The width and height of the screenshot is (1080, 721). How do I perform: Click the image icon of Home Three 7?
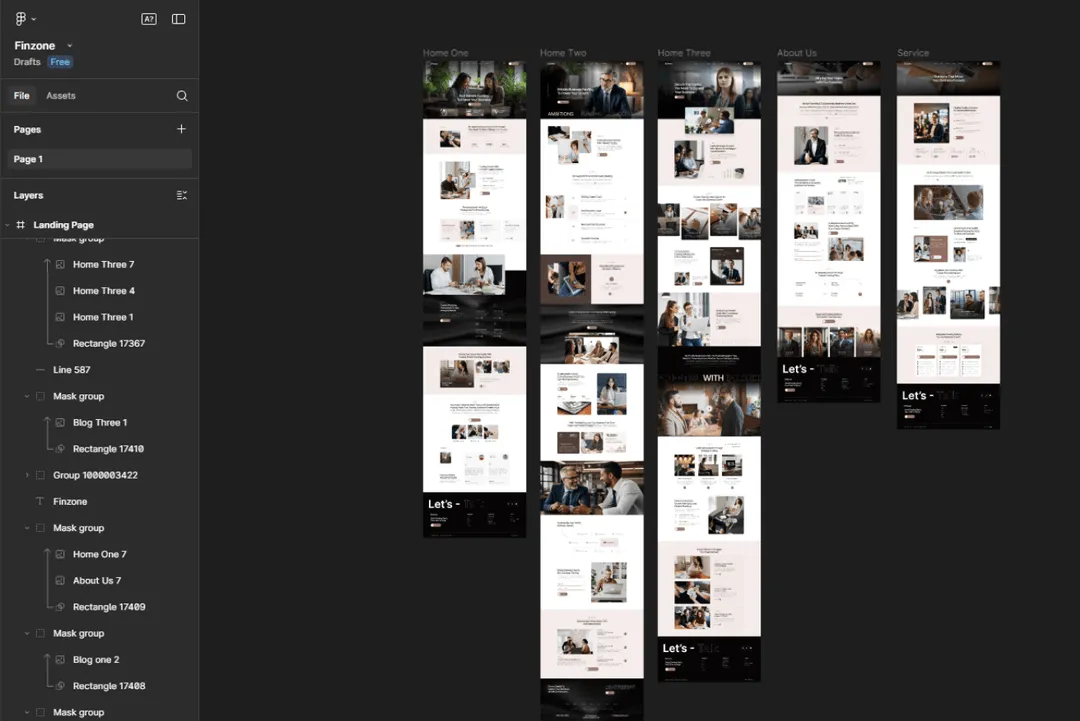pyautogui.click(x=61, y=264)
